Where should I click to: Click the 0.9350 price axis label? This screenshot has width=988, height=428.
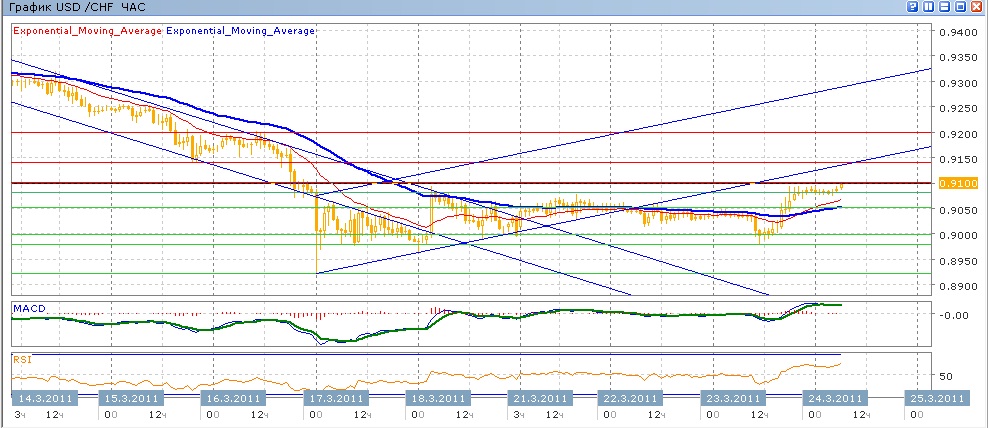pyautogui.click(x=958, y=57)
